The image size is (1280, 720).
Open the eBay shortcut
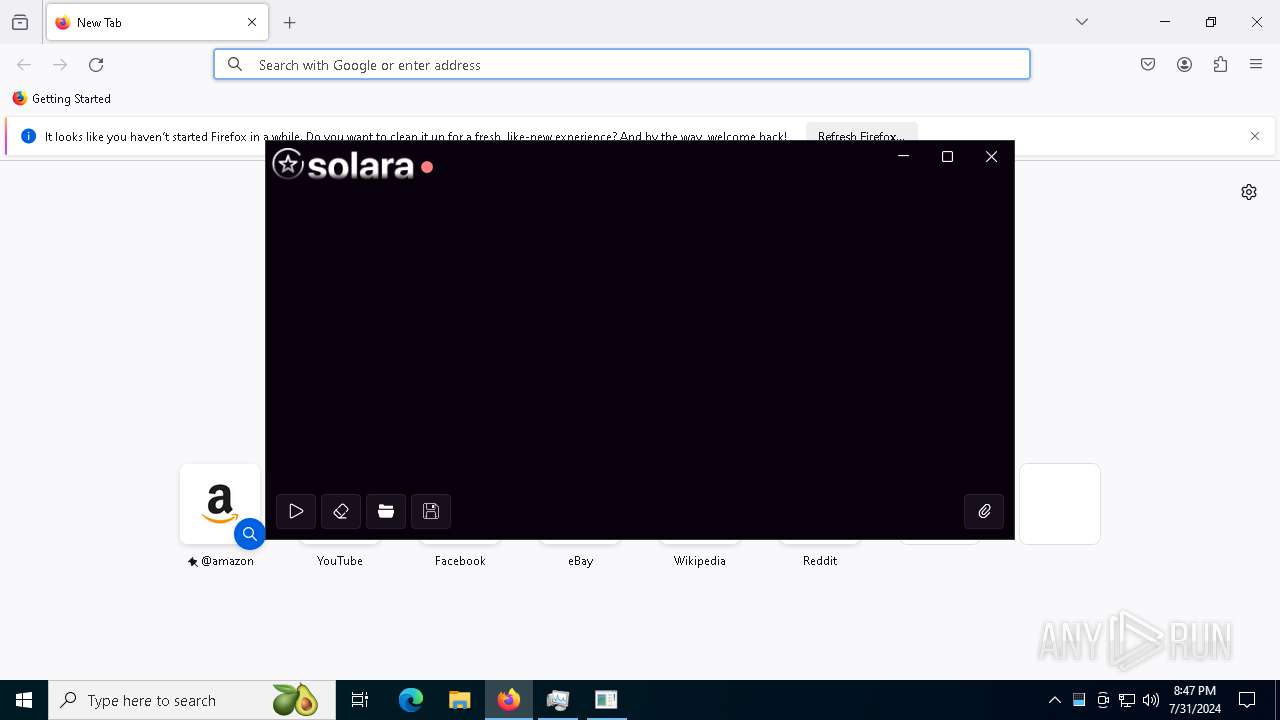[x=580, y=561]
